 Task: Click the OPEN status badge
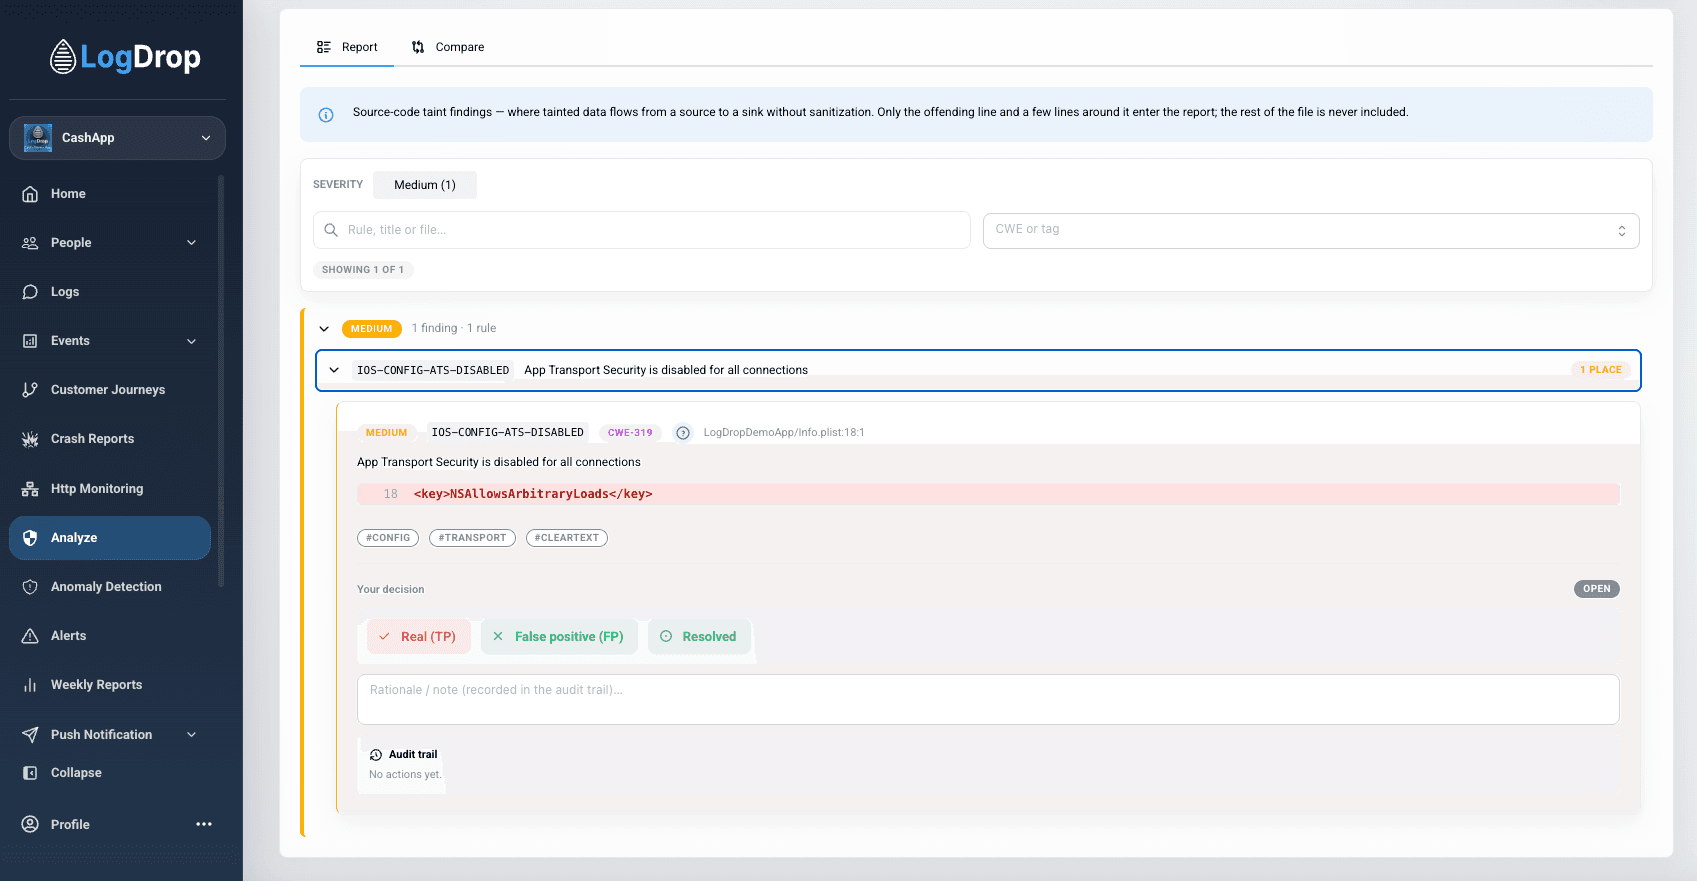[1597, 589]
